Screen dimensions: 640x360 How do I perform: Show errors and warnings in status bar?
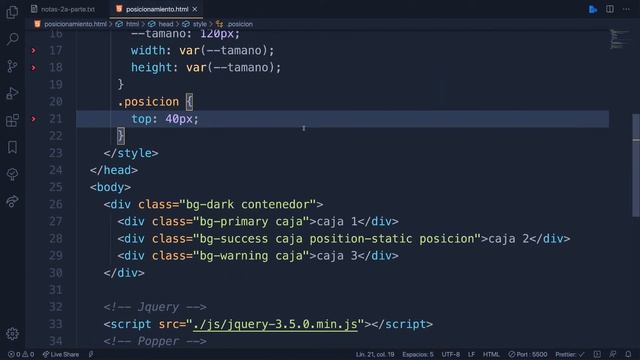(21, 354)
